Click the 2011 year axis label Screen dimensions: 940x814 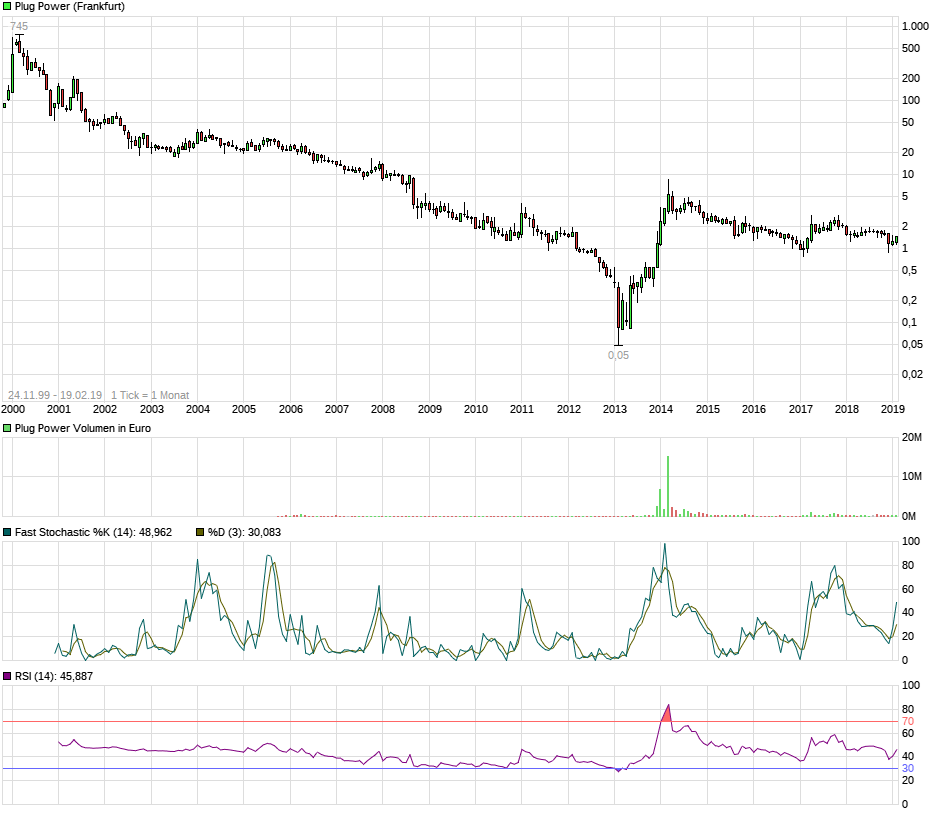click(x=522, y=409)
